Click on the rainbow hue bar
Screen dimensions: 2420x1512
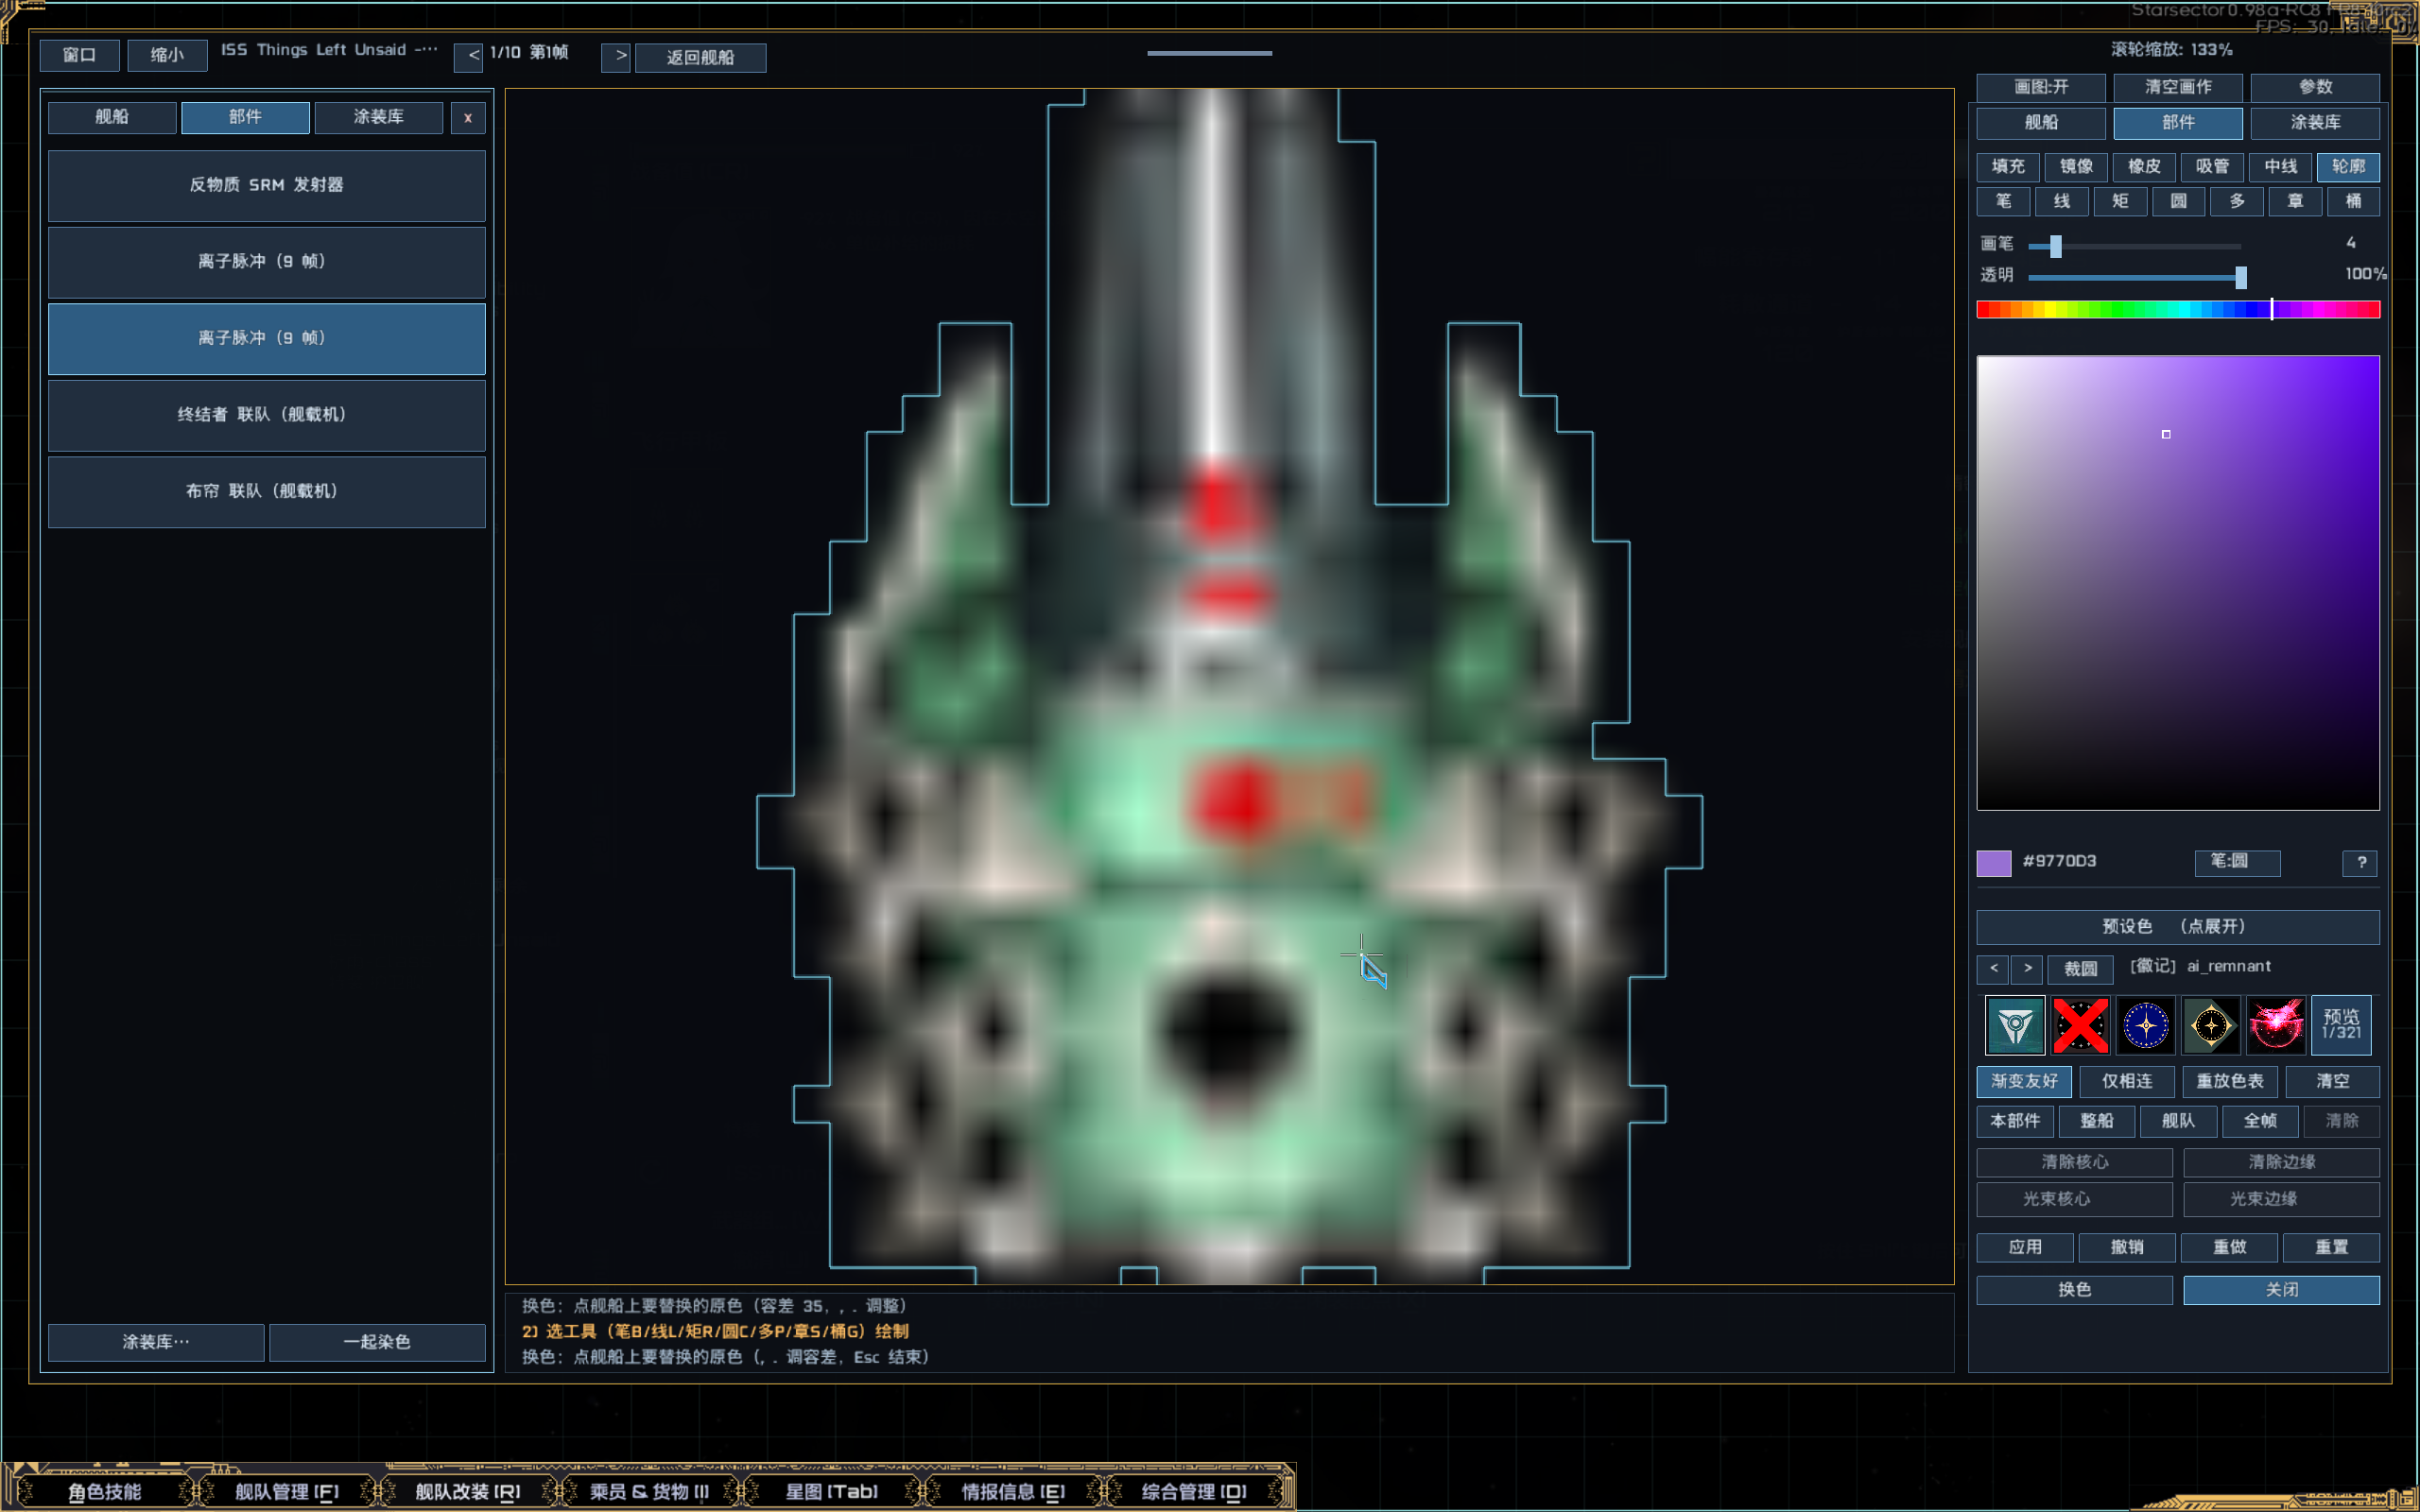tap(2177, 310)
